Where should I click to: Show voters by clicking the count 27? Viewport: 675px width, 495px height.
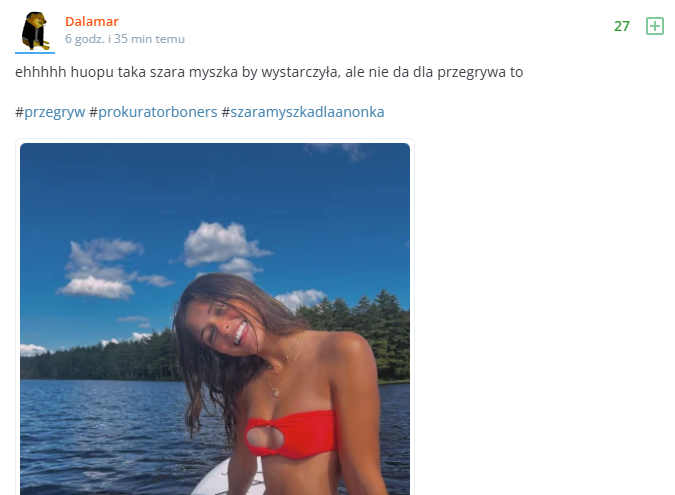pyautogui.click(x=622, y=26)
